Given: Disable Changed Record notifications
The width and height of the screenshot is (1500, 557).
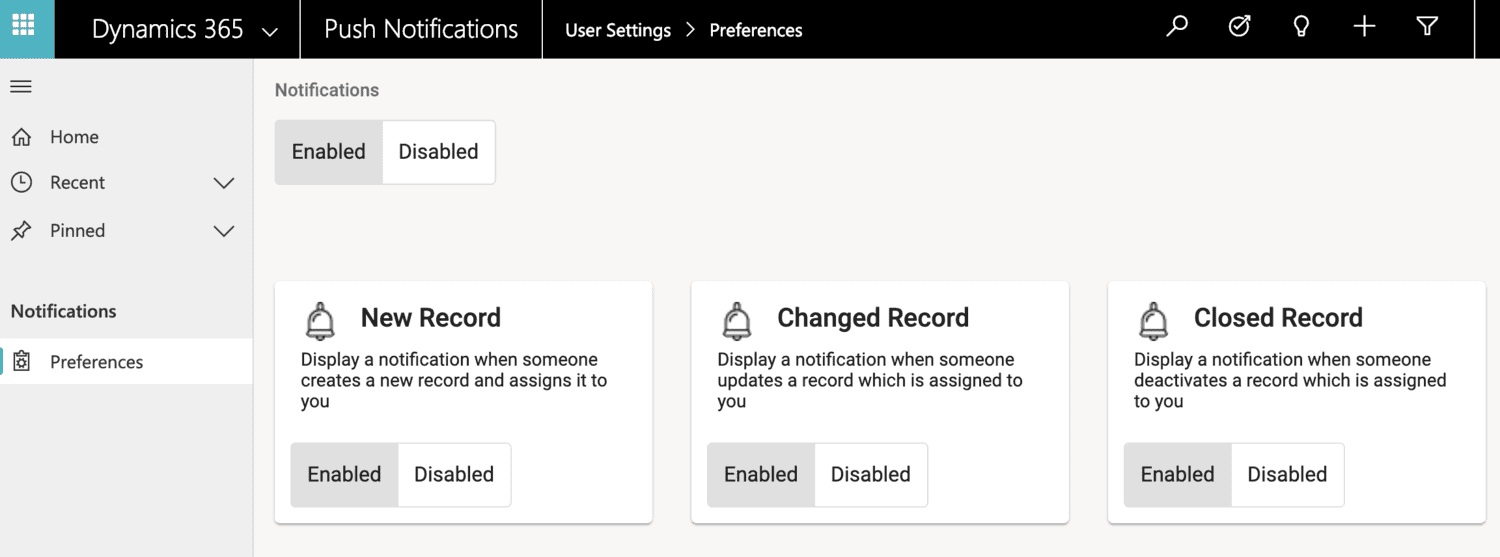Looking at the screenshot, I should pos(871,475).
